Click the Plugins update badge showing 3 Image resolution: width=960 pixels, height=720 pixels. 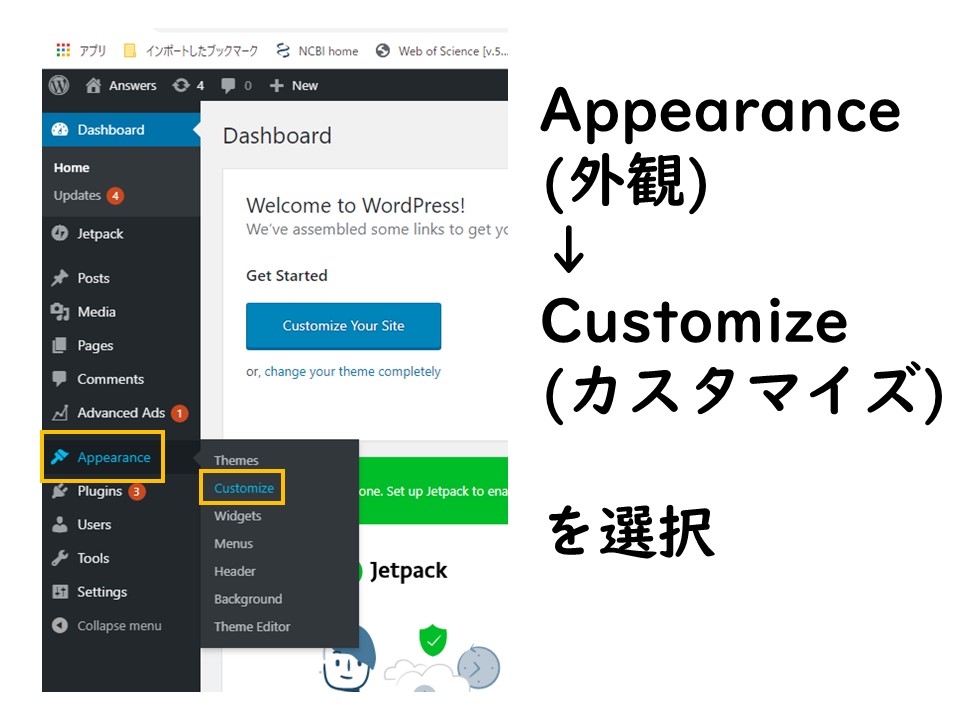137,492
